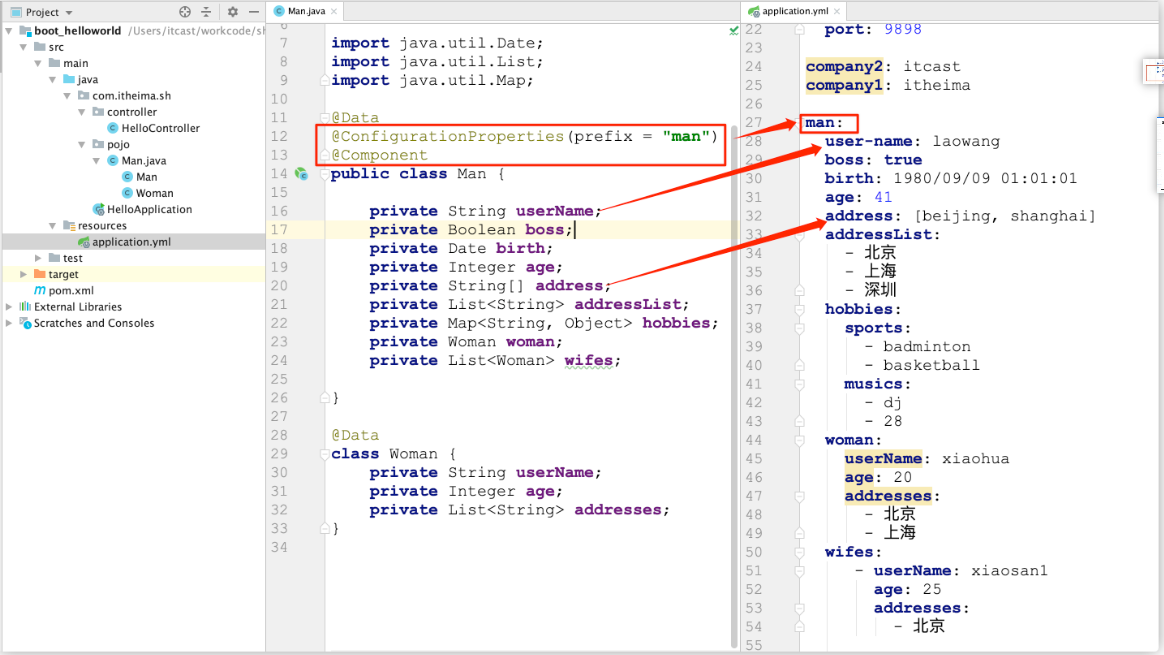Click the pom.xml Maven icon

coord(39,290)
